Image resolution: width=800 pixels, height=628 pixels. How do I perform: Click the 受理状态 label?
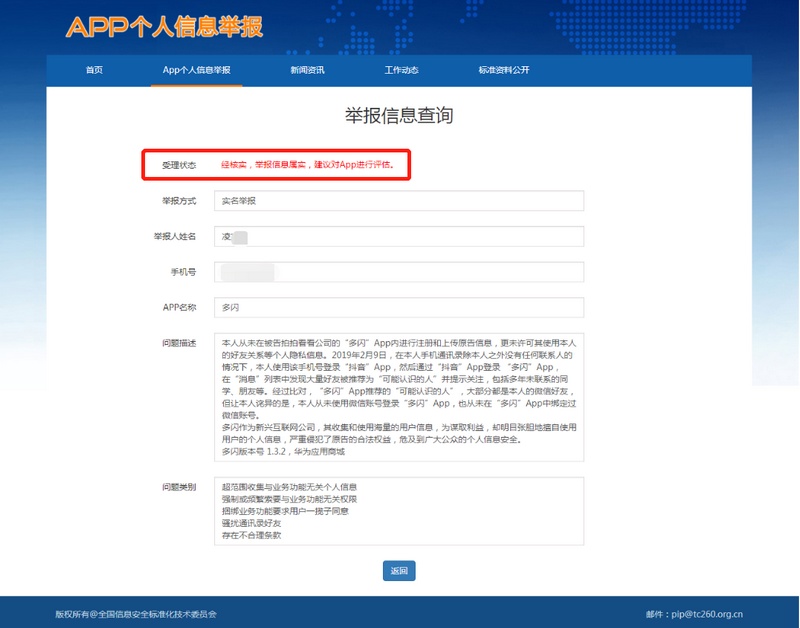coord(179,165)
